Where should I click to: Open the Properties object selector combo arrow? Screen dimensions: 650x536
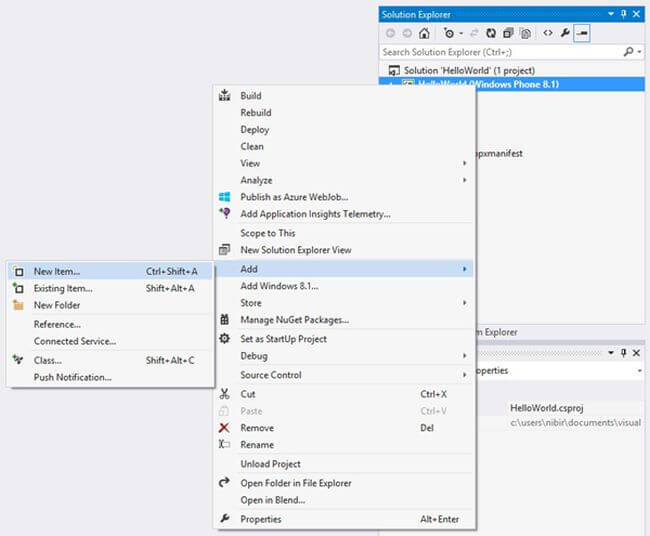point(640,371)
